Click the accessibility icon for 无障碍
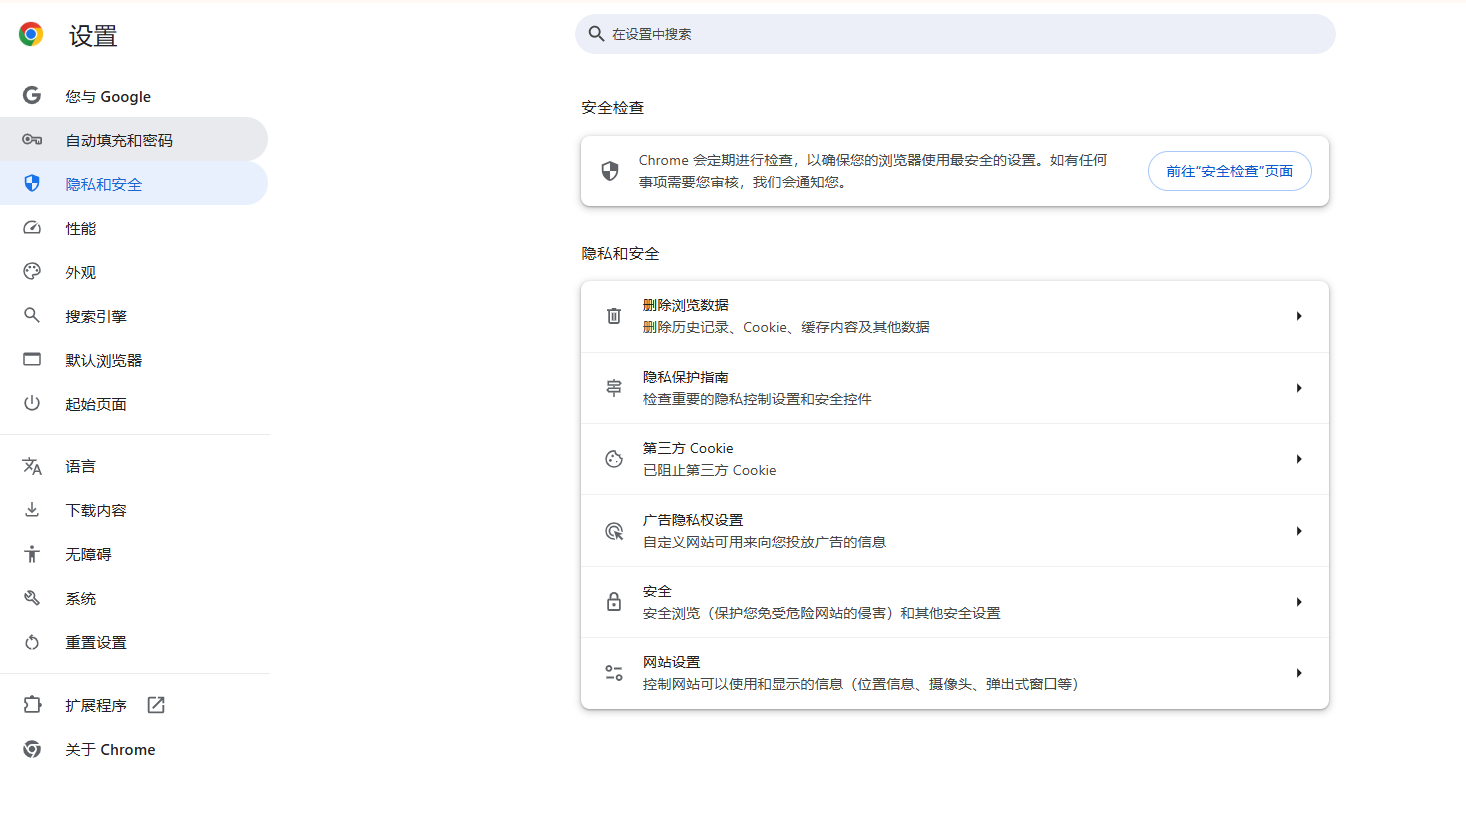The image size is (1466, 823). click(32, 554)
